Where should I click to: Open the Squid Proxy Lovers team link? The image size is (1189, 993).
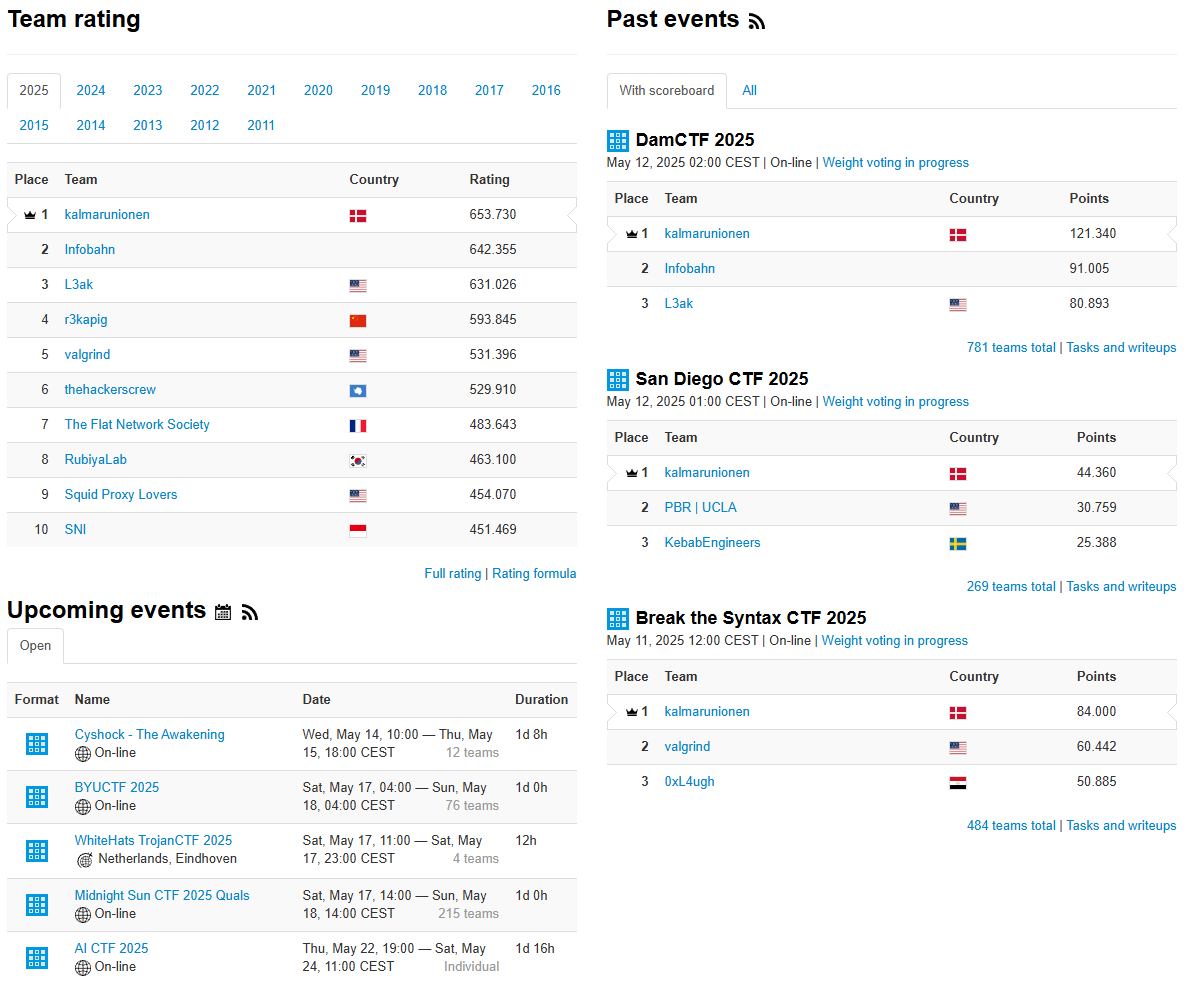(121, 494)
